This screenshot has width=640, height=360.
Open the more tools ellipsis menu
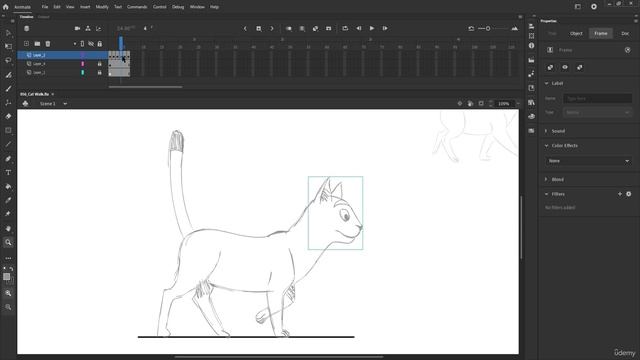[8, 258]
